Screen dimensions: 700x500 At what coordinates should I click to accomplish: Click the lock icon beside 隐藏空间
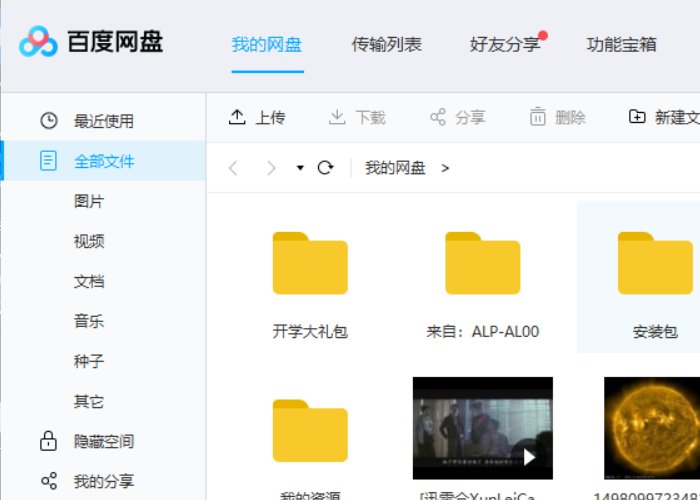(x=48, y=441)
